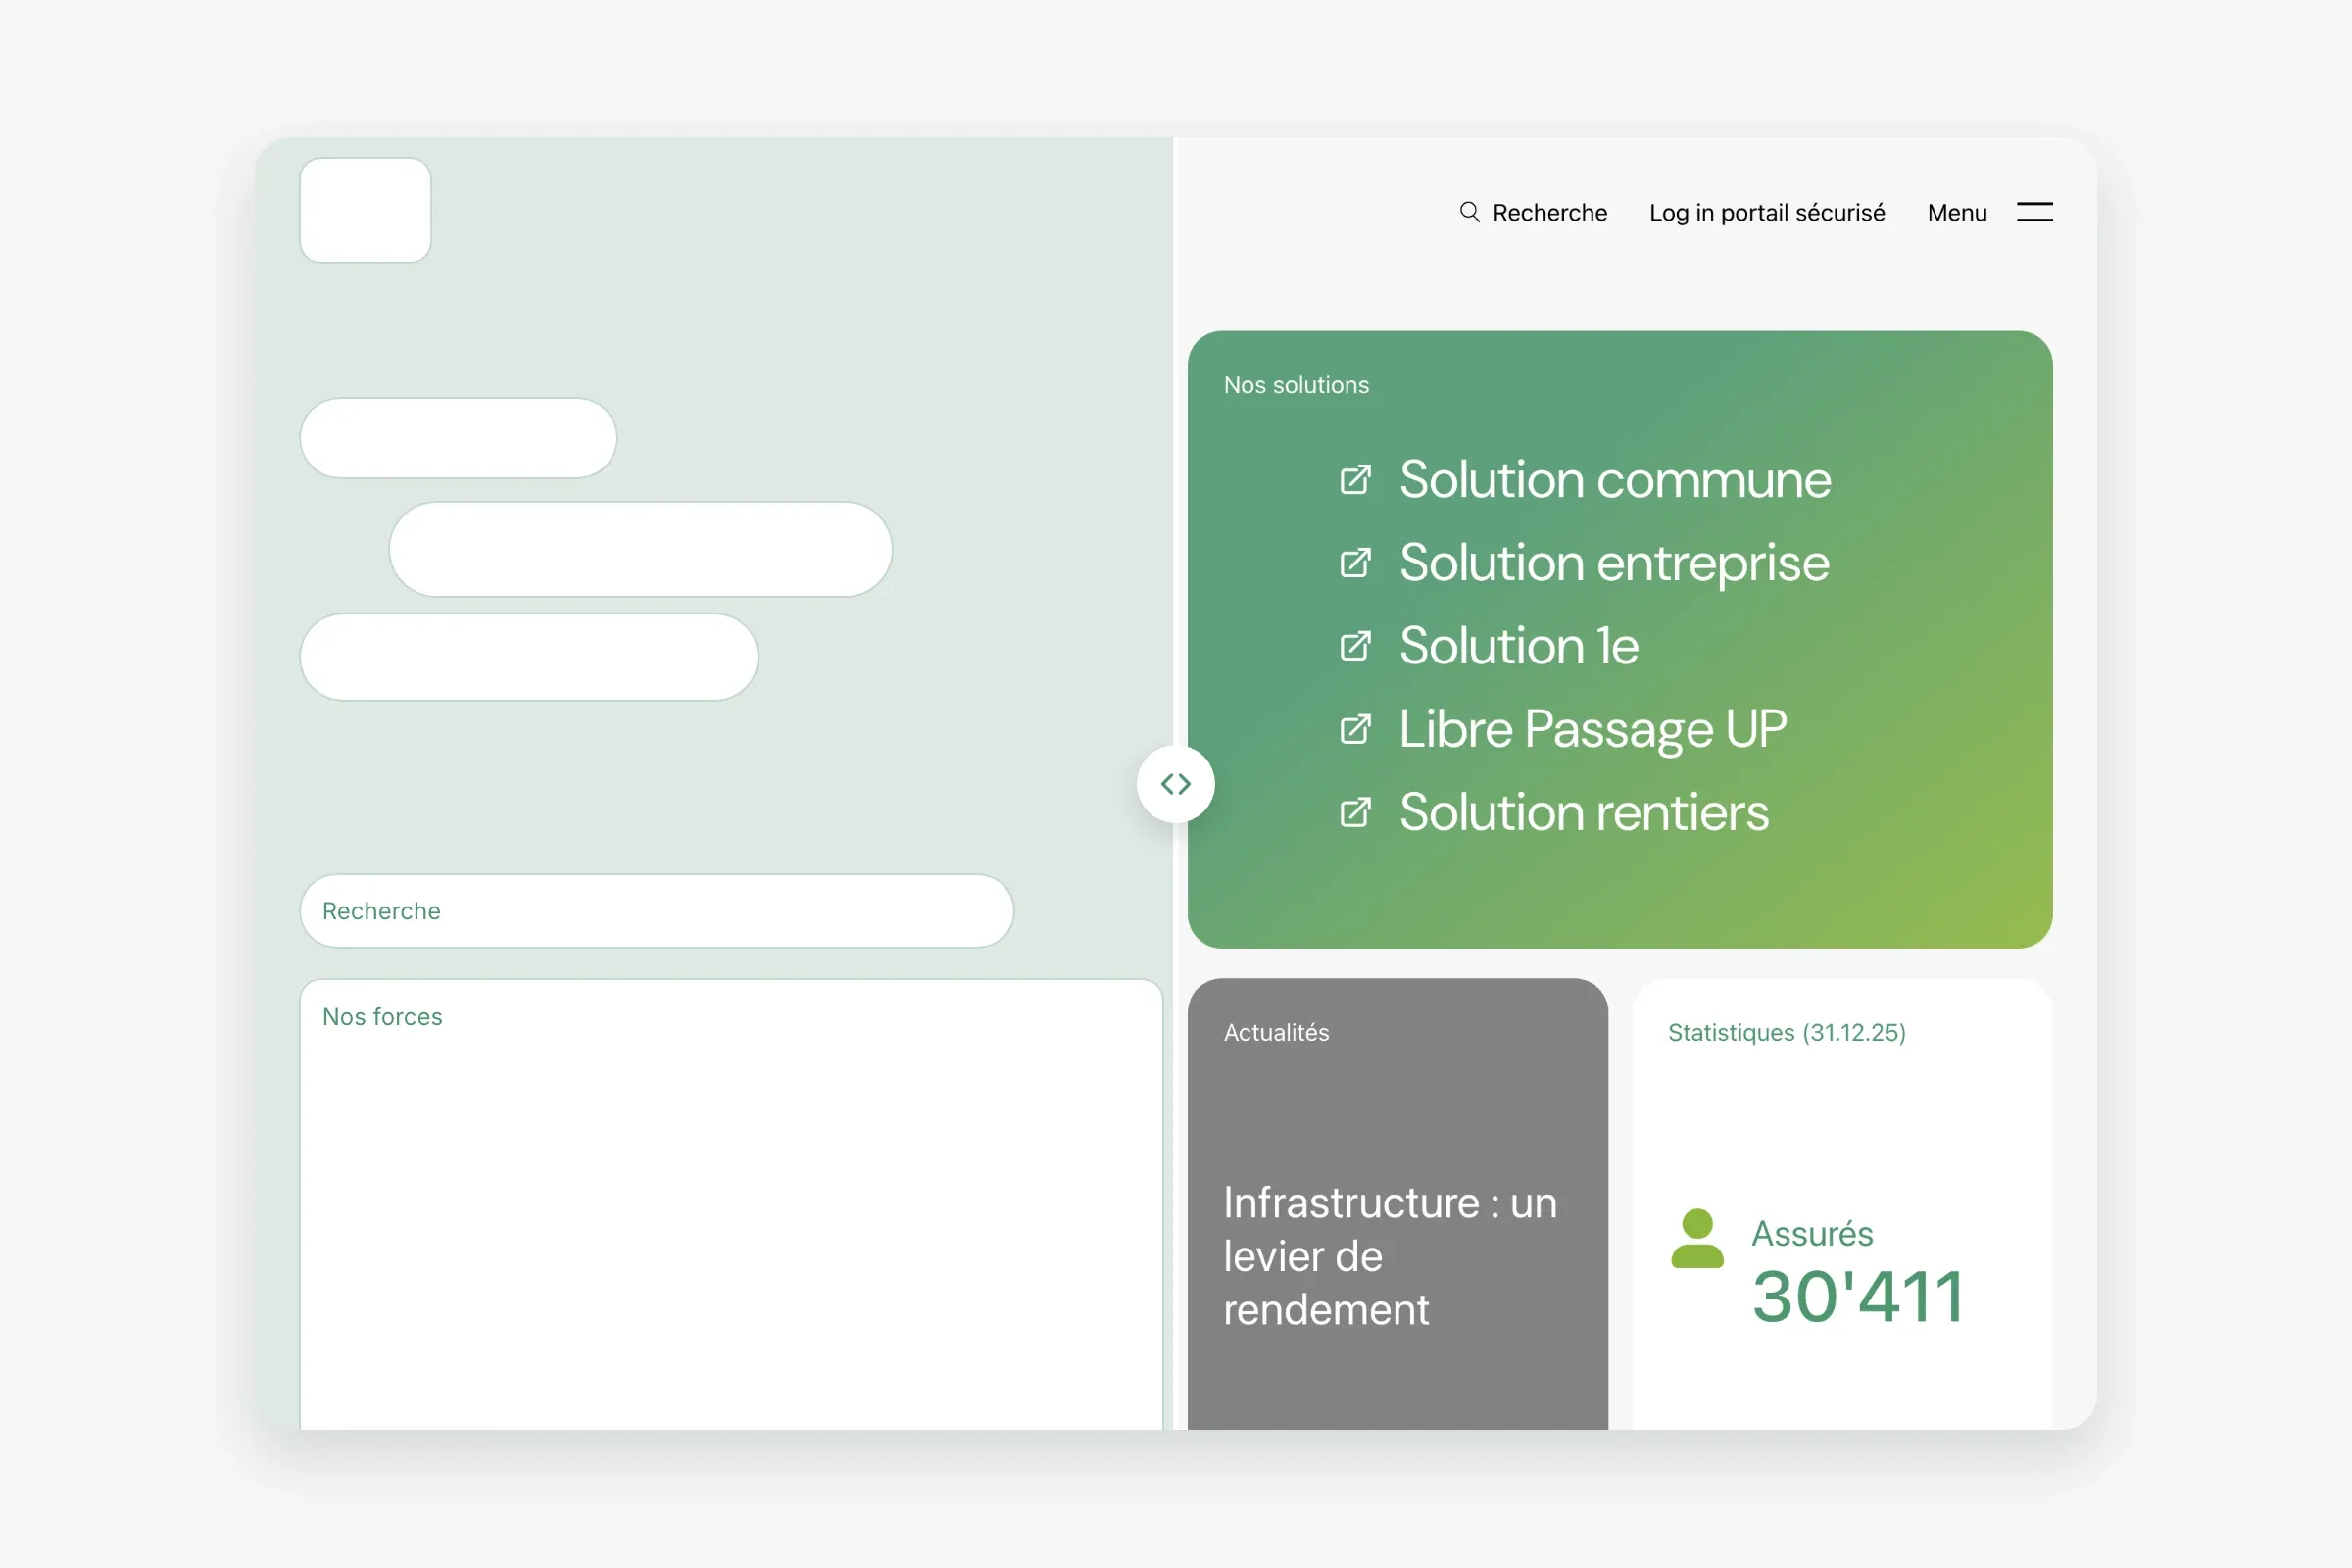Viewport: 2352px width, 1568px height.
Task: Click the Nos solutions heading
Action: tap(1296, 385)
